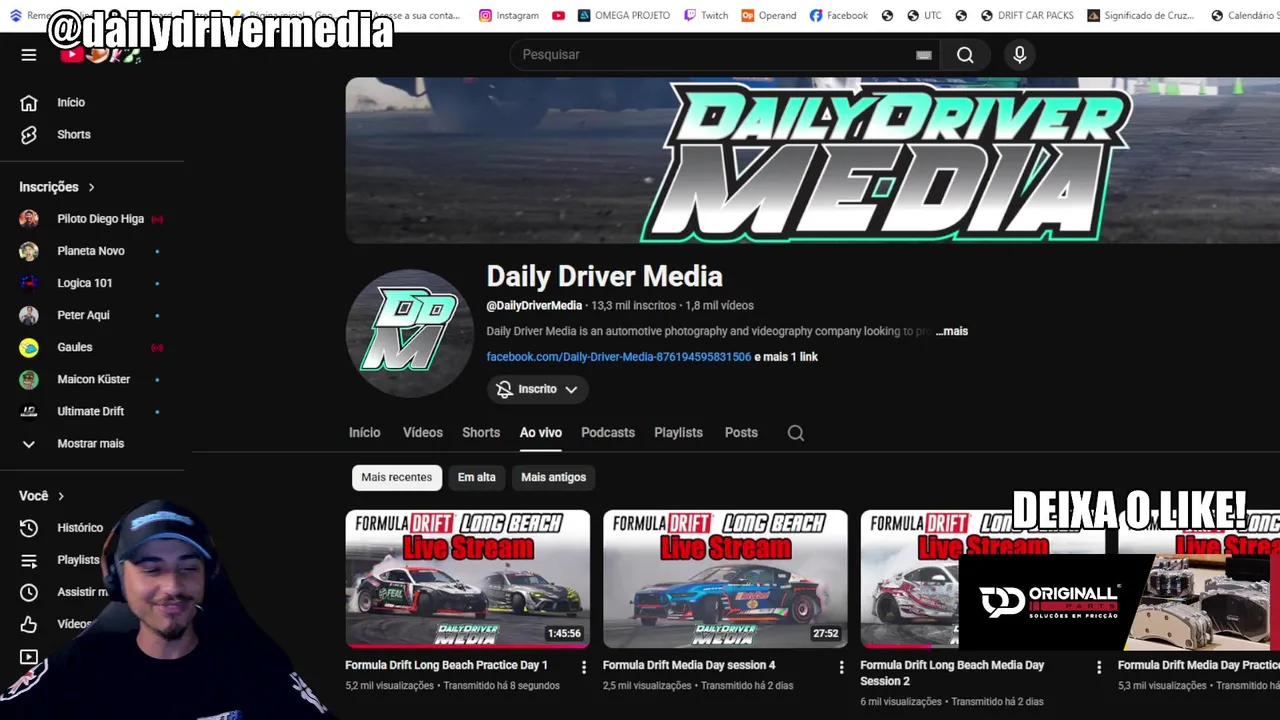1280x720 pixels.
Task: Switch to the Podcasts tab
Action: click(x=608, y=433)
